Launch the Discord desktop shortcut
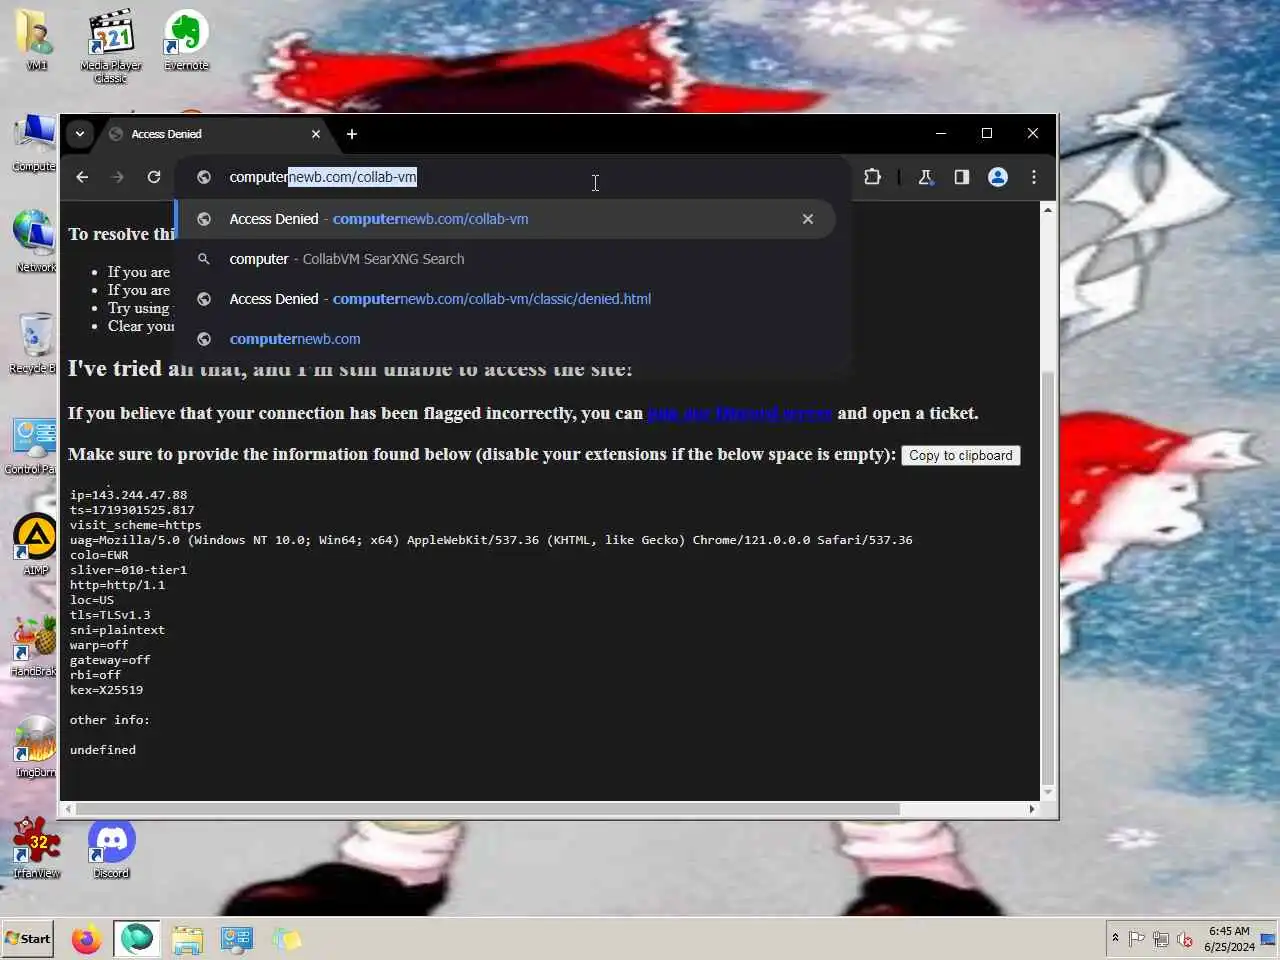 [x=111, y=848]
